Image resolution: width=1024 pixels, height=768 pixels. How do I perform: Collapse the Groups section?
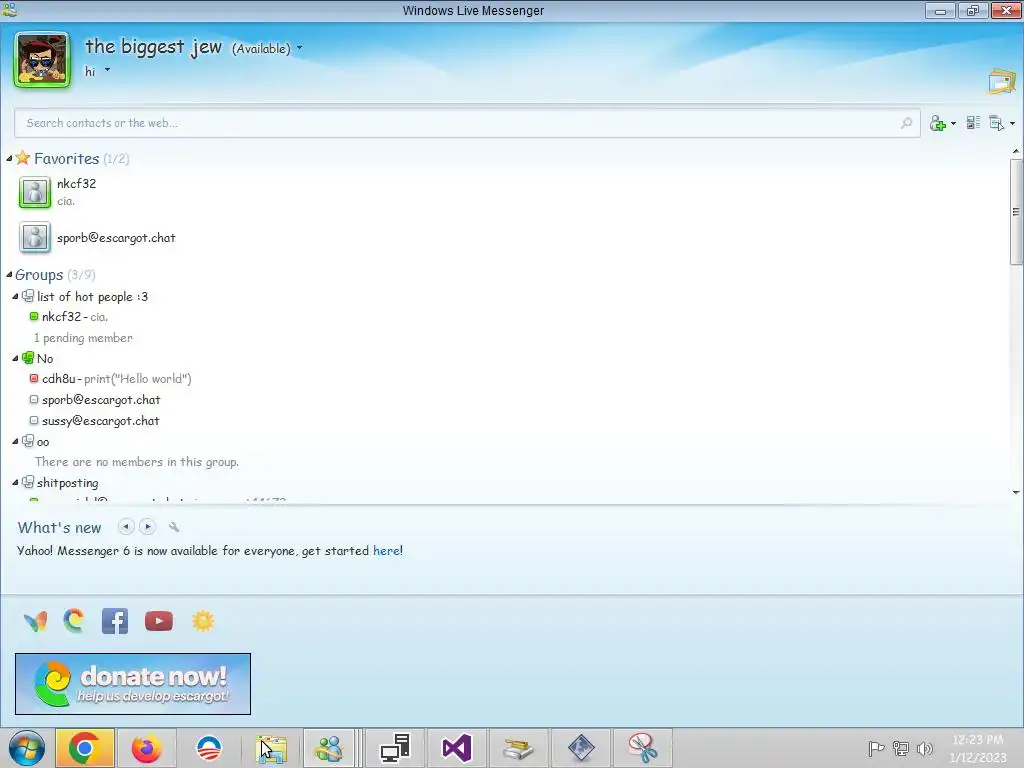[x=9, y=275]
